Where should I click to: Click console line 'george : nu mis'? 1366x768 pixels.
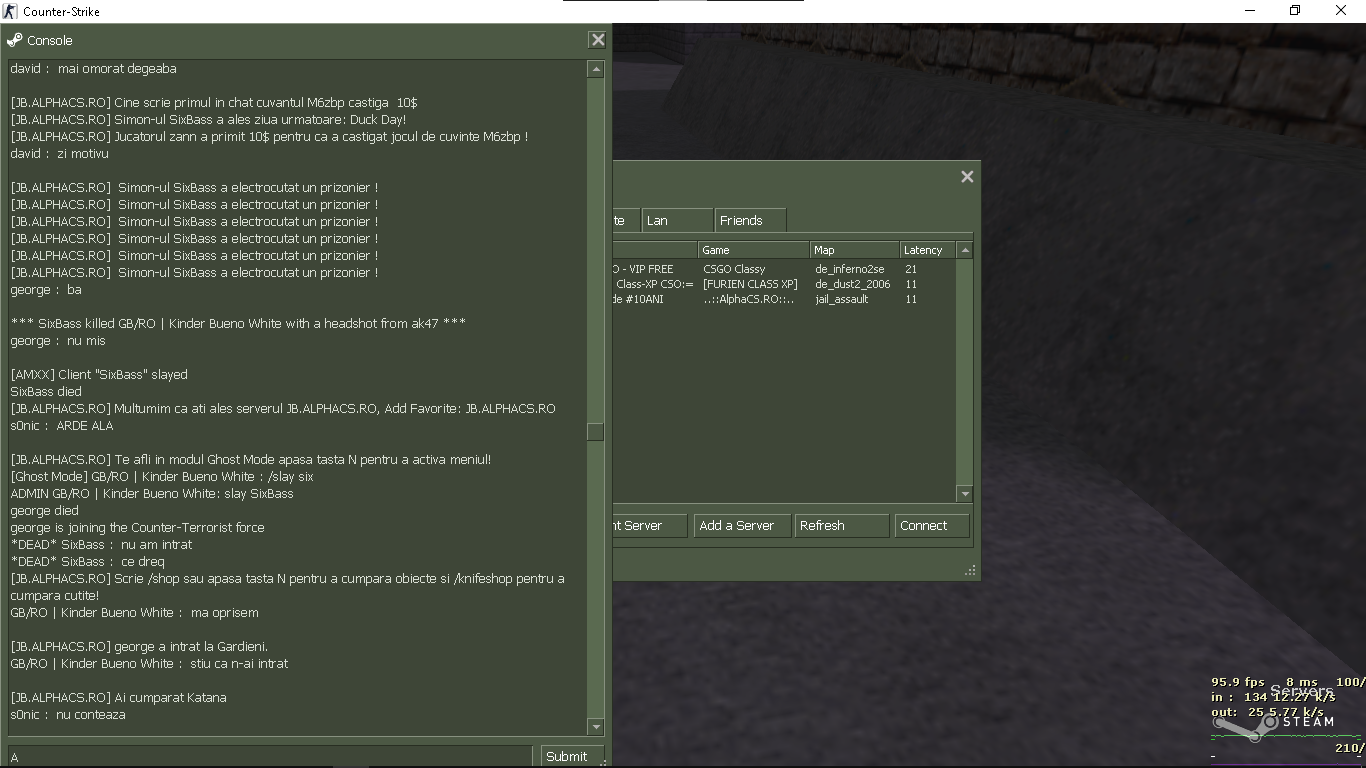pos(58,341)
